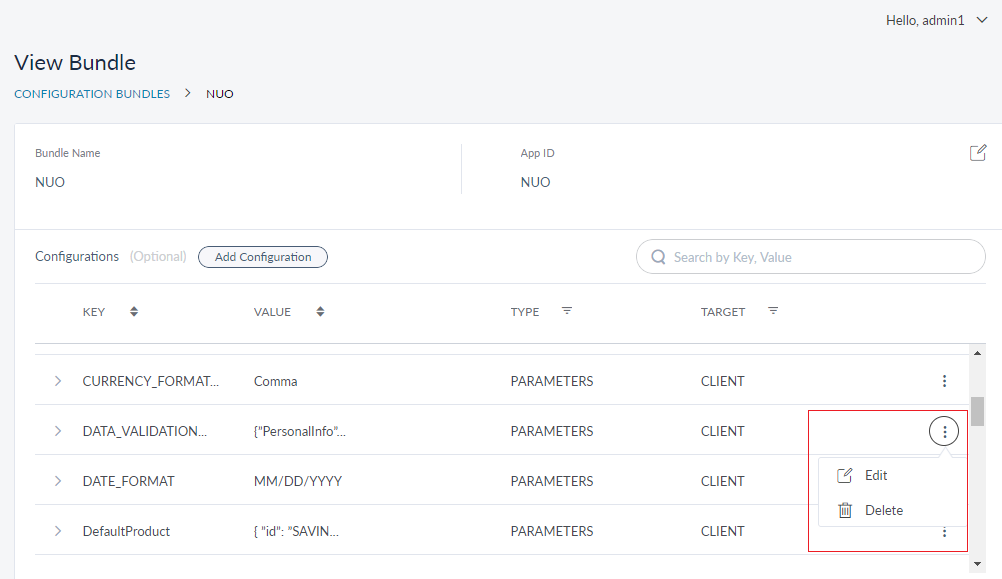Go to CONFIGURATION BUNDLES breadcrumb link
Screen dimensions: 1002x579
coord(92,94)
